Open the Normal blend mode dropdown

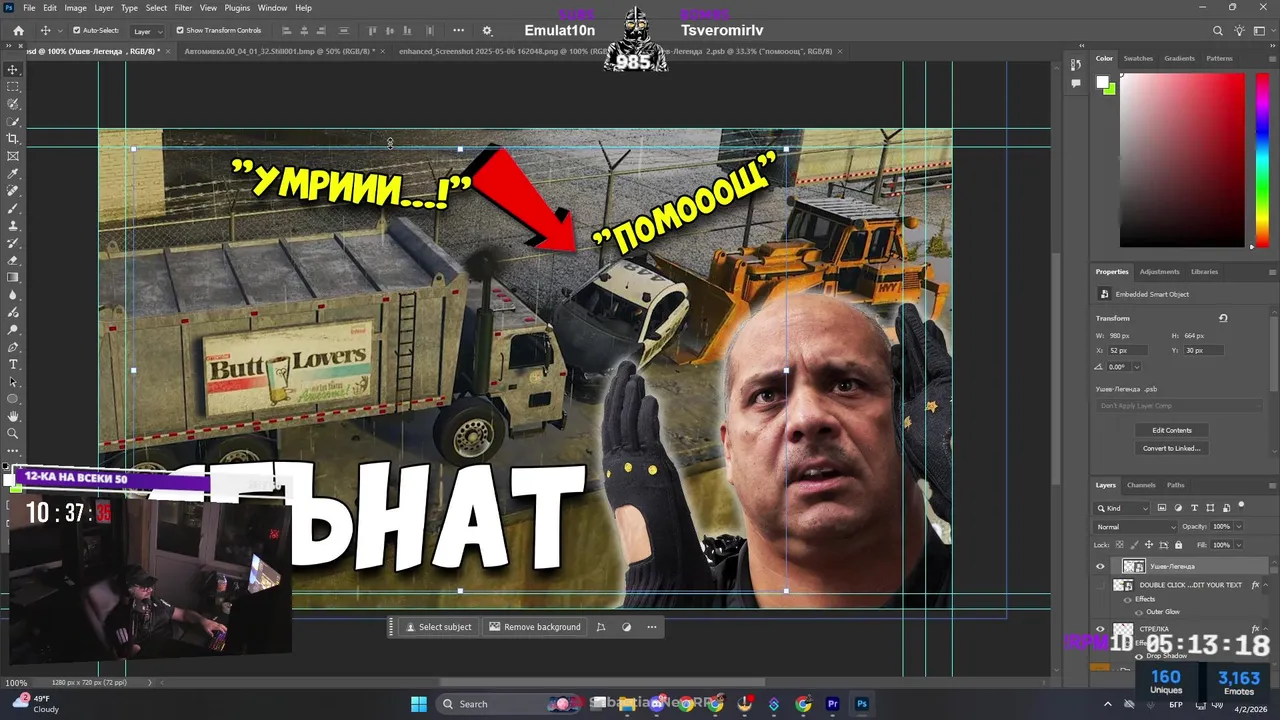[x=1136, y=527]
